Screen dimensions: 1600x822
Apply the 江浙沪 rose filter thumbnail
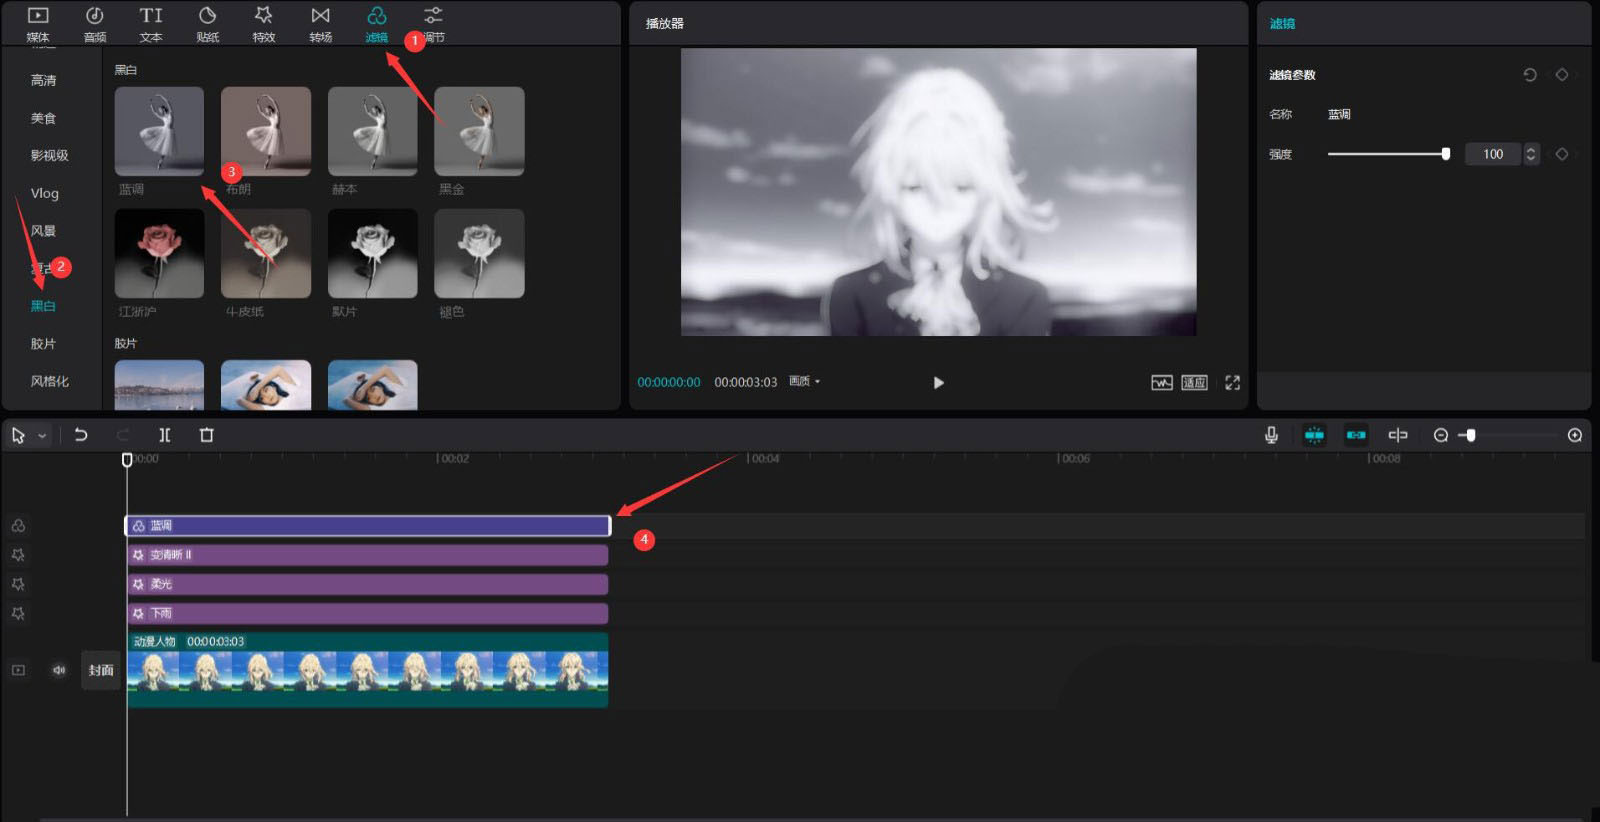[x=159, y=253]
